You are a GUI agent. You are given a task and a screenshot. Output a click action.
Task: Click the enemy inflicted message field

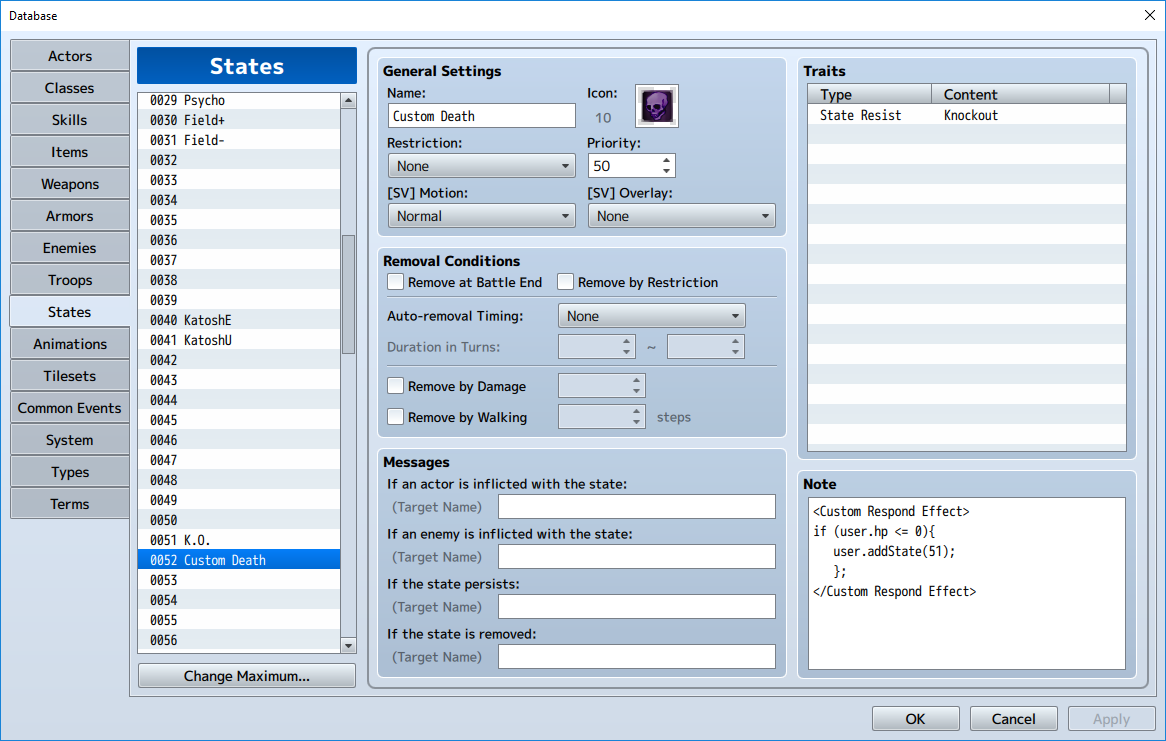click(x=637, y=556)
